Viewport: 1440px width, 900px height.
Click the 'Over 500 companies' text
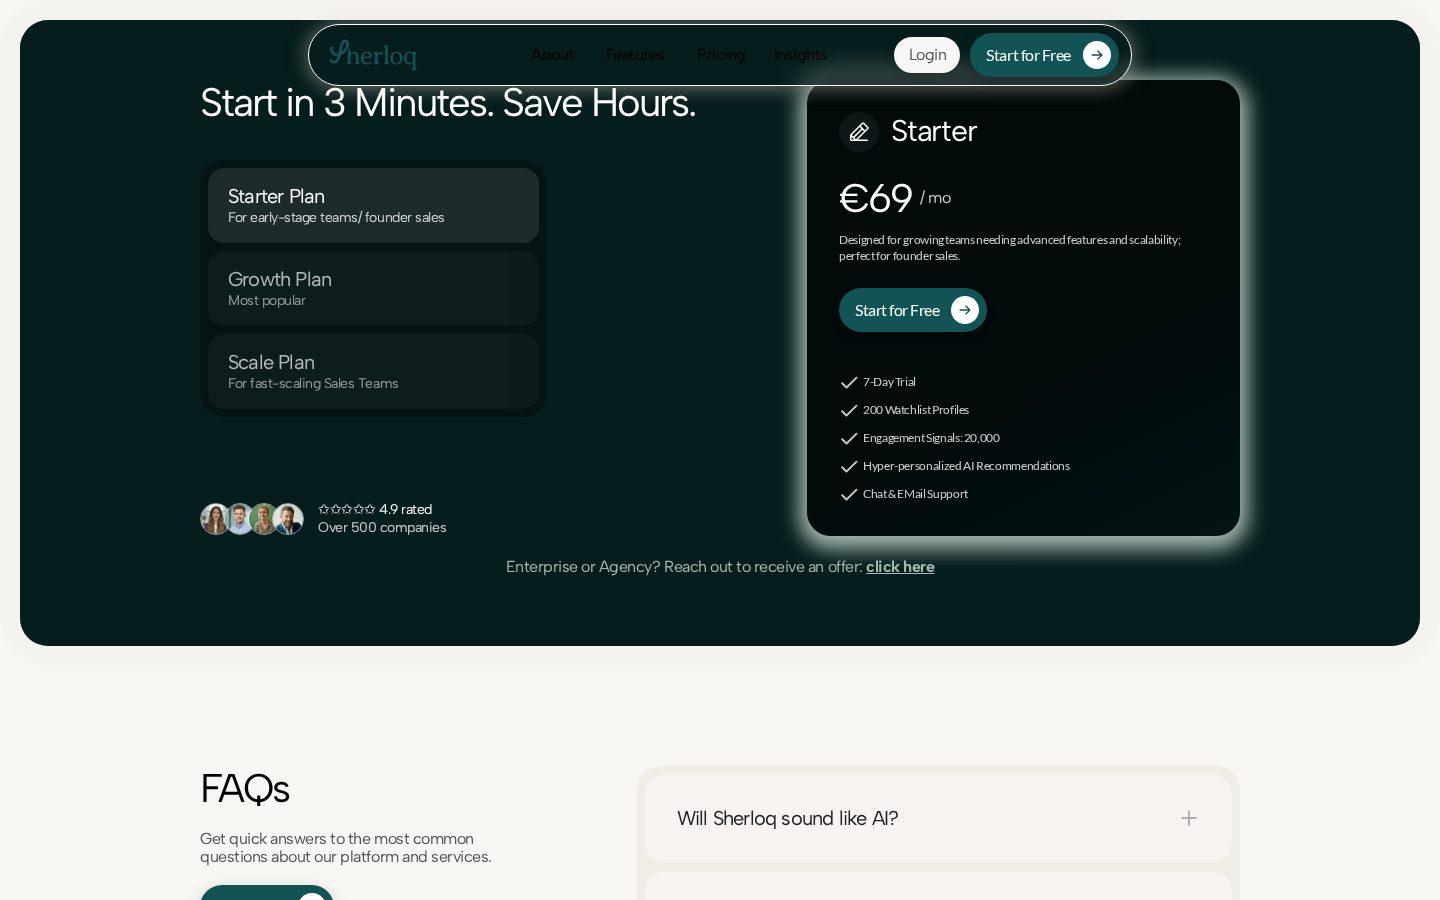click(x=382, y=527)
